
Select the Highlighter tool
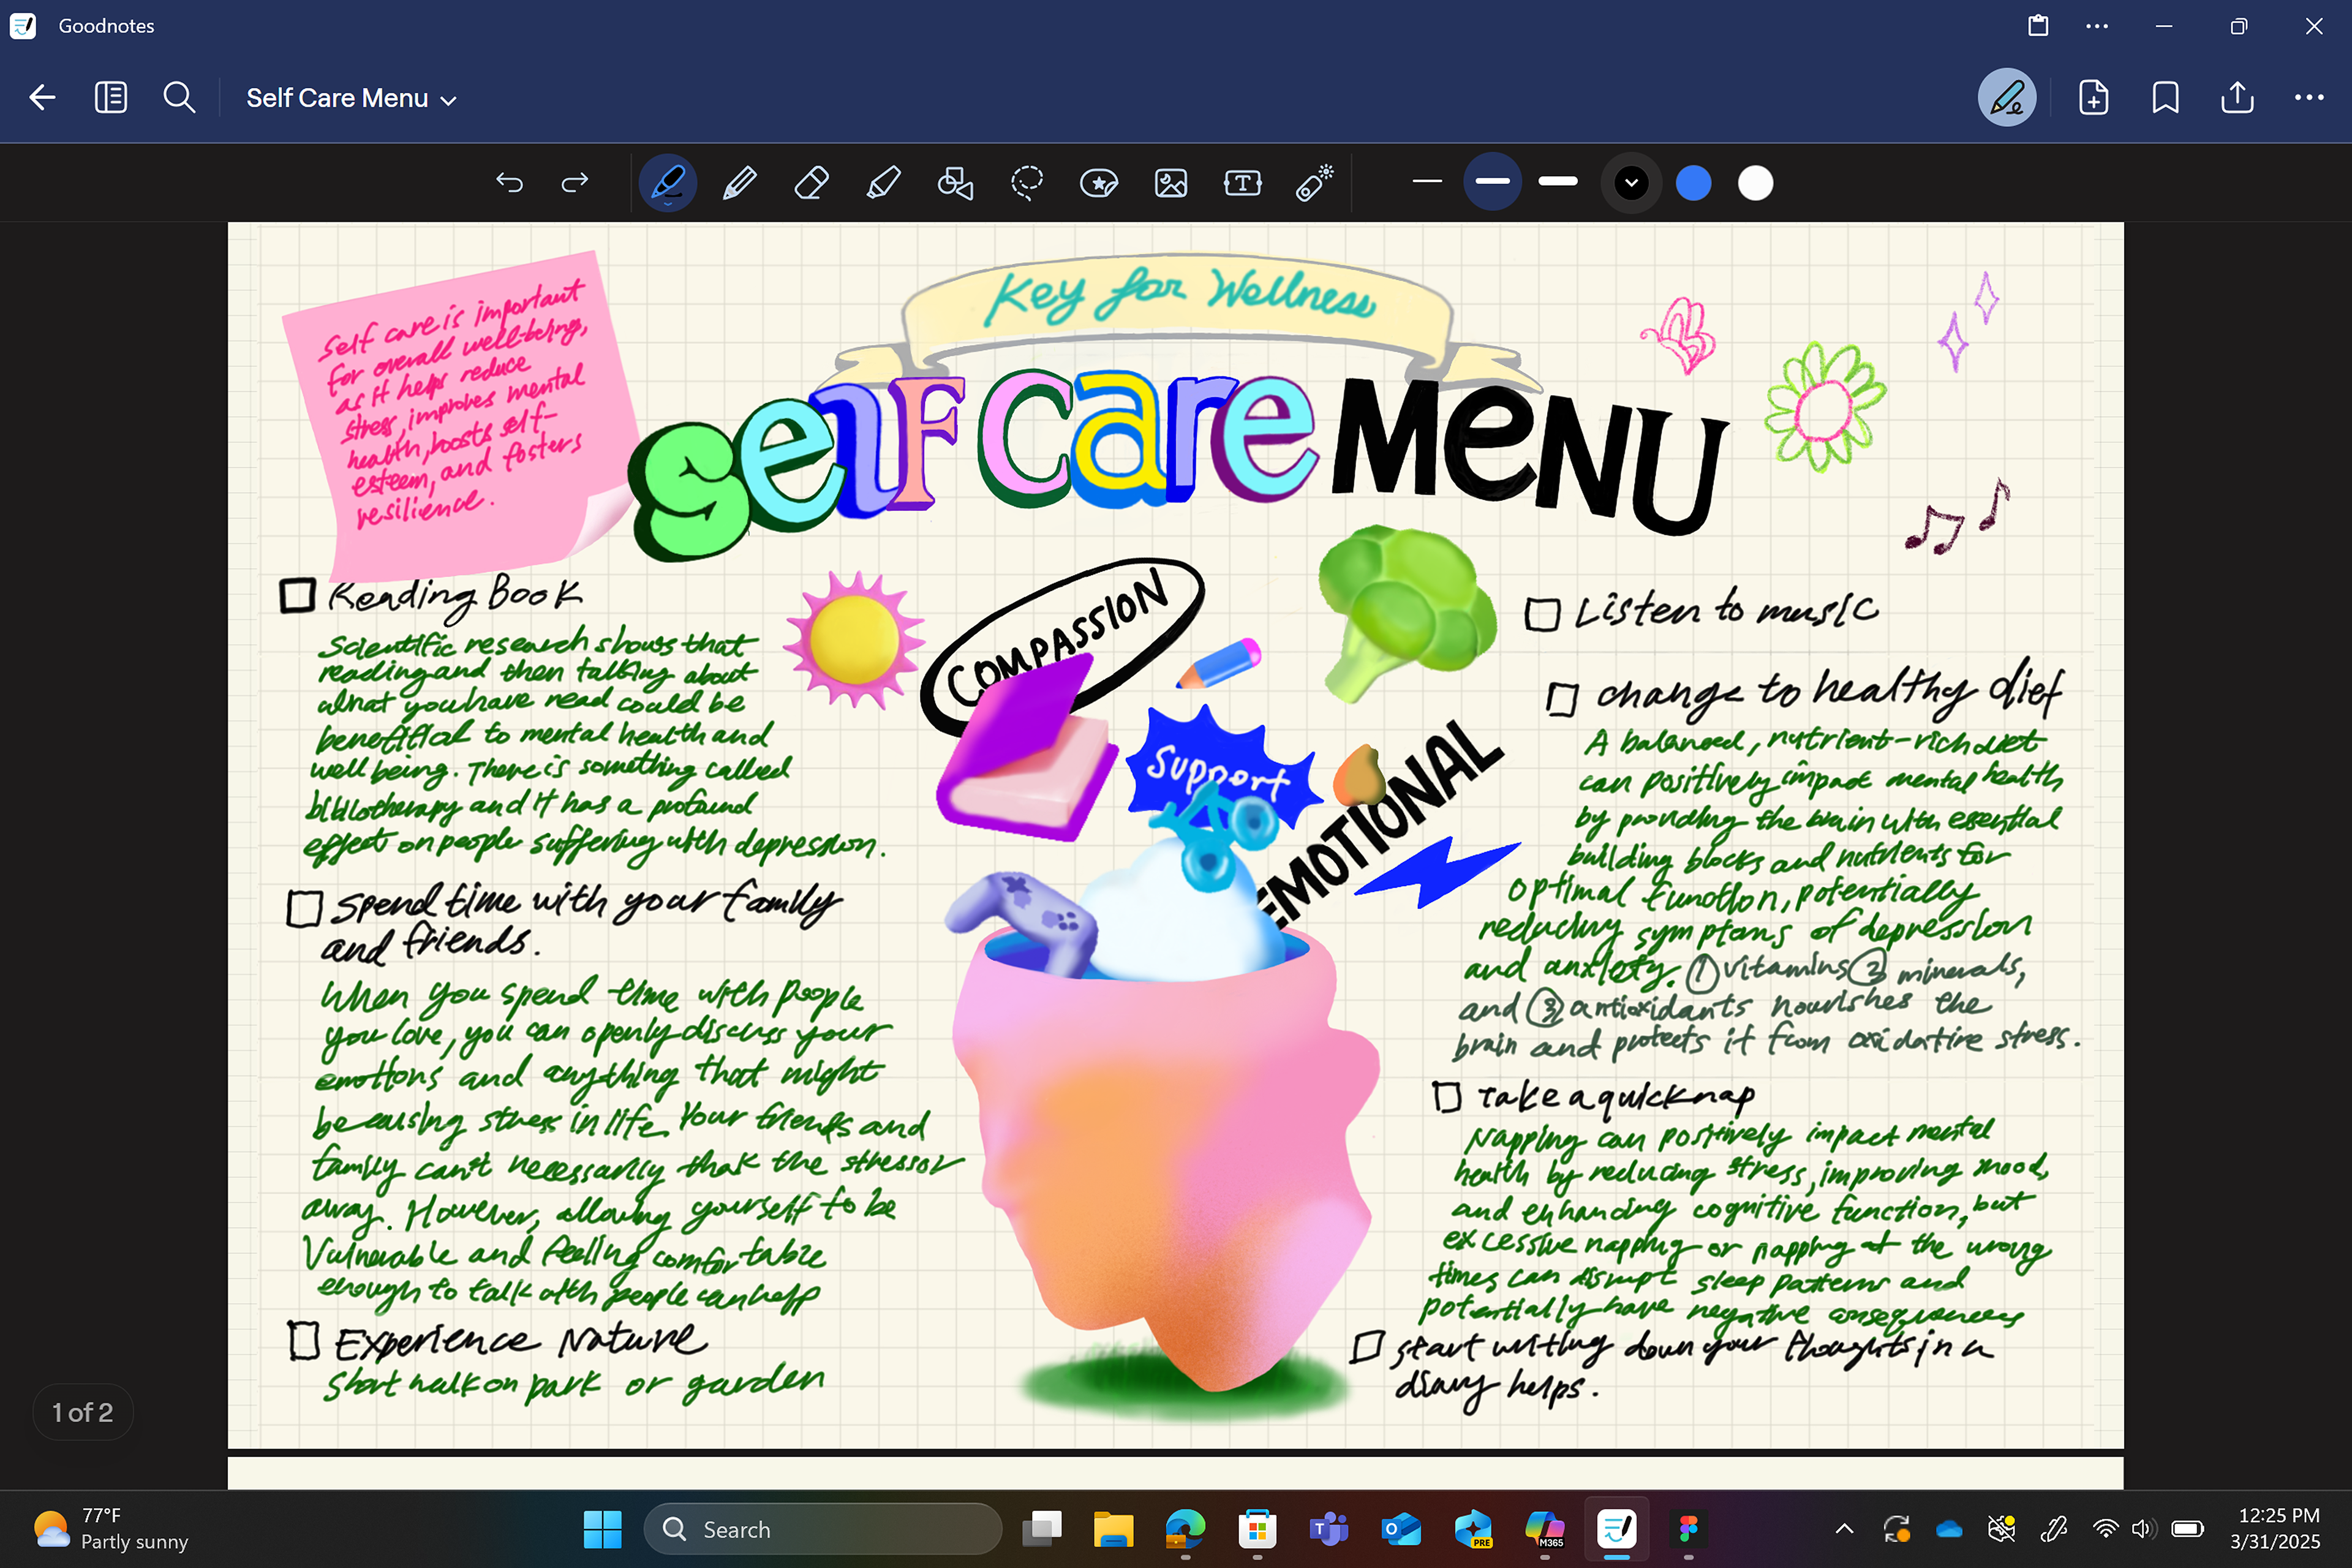[883, 183]
